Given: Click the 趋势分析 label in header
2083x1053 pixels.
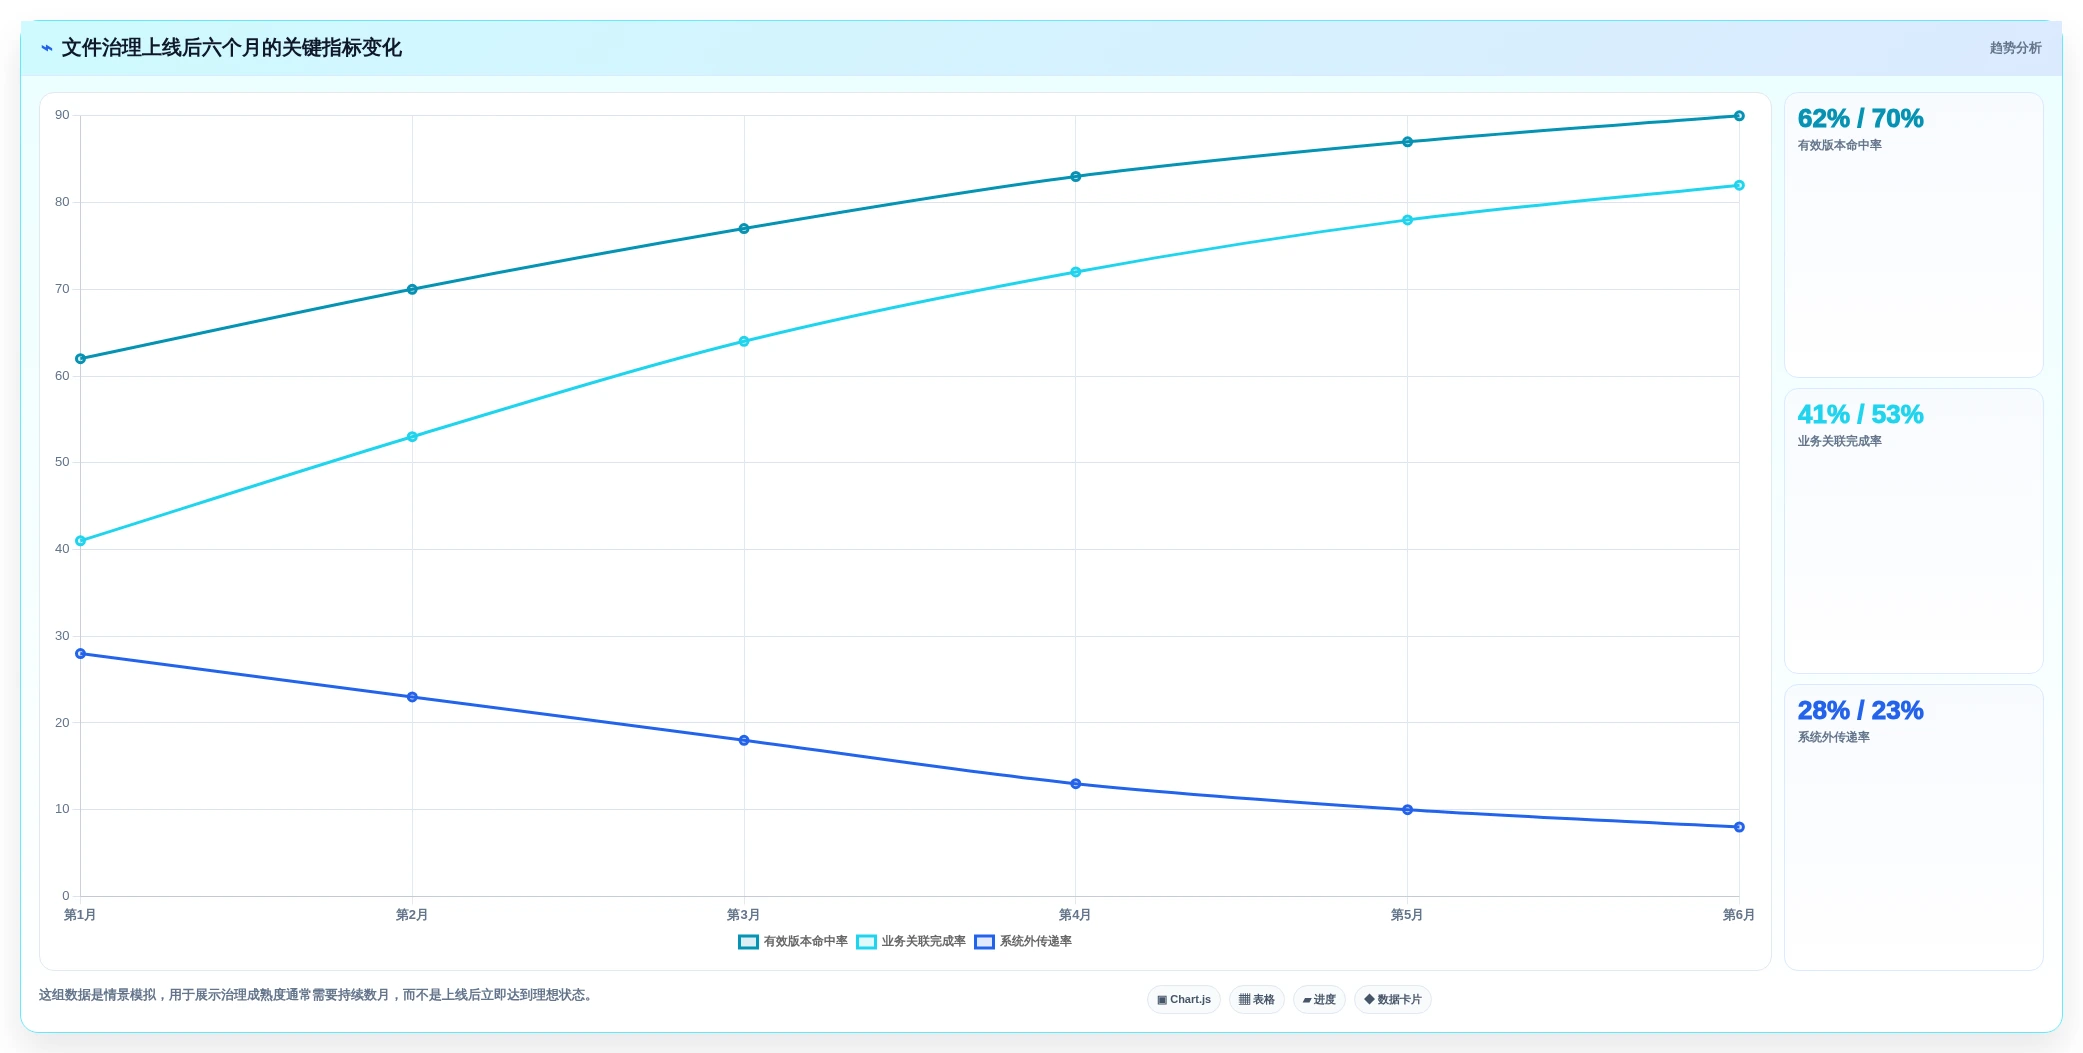Looking at the screenshot, I should [x=2015, y=48].
